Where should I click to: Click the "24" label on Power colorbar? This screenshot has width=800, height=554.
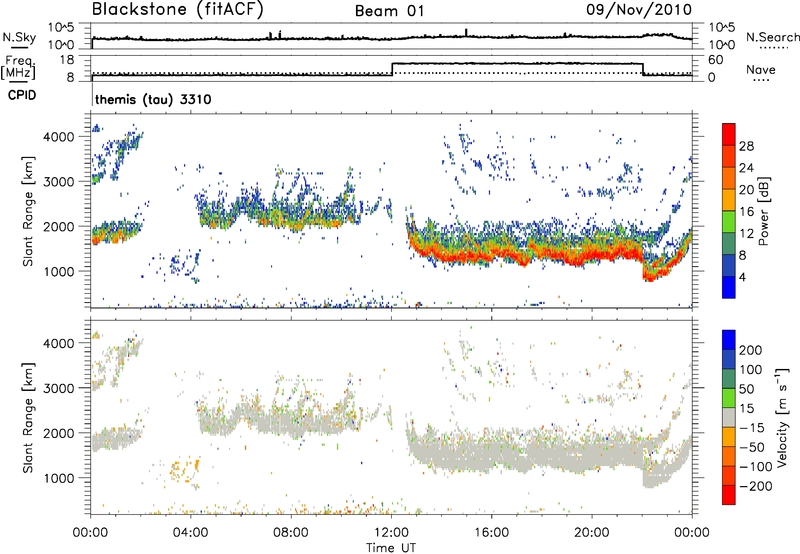pos(746,168)
